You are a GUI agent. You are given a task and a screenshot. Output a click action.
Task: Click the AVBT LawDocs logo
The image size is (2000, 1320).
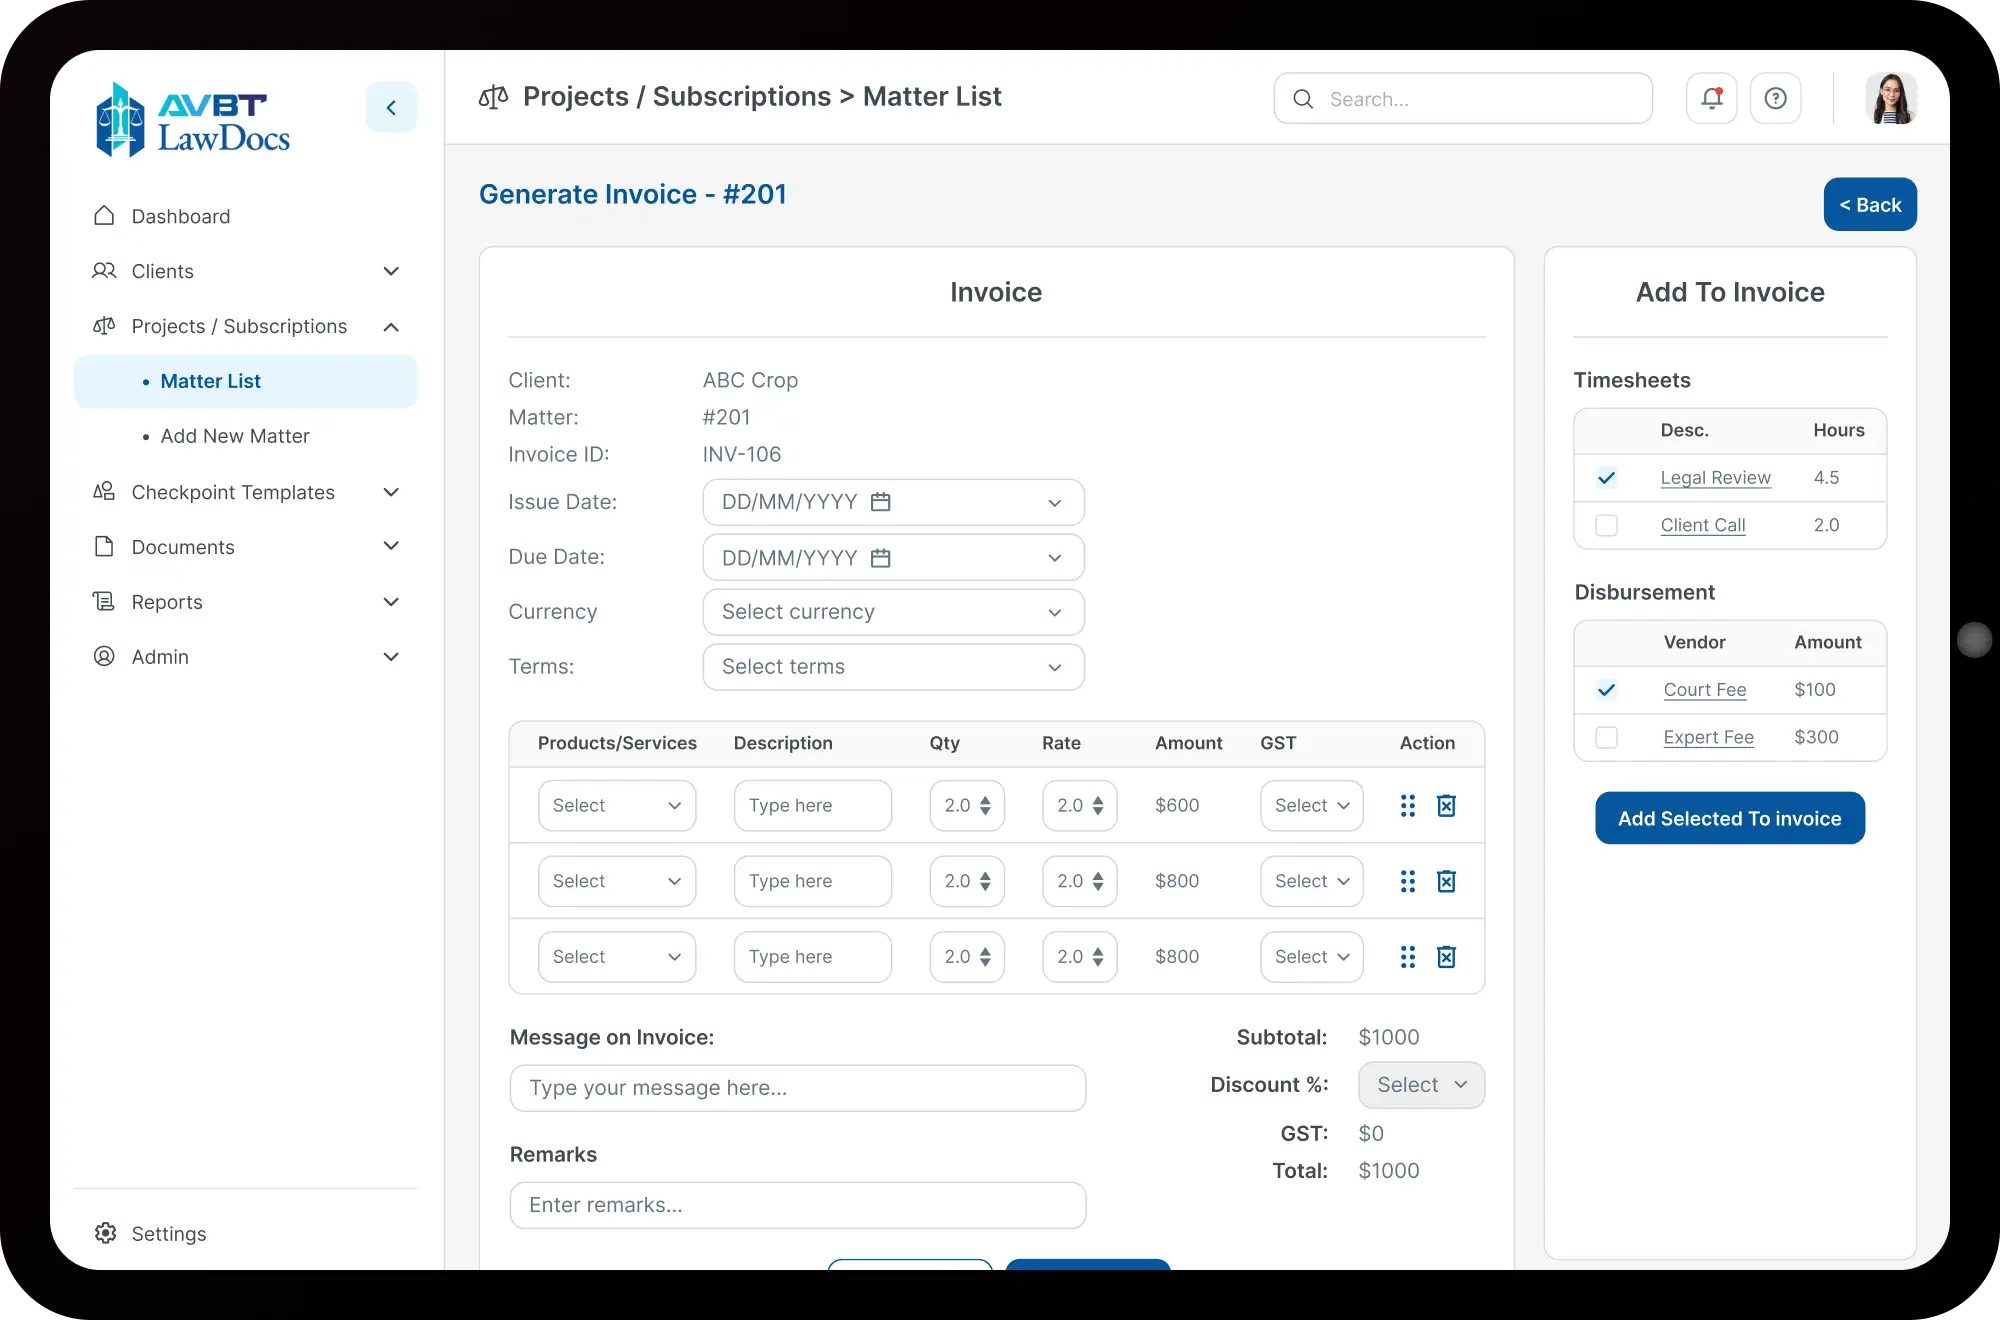click(x=193, y=120)
